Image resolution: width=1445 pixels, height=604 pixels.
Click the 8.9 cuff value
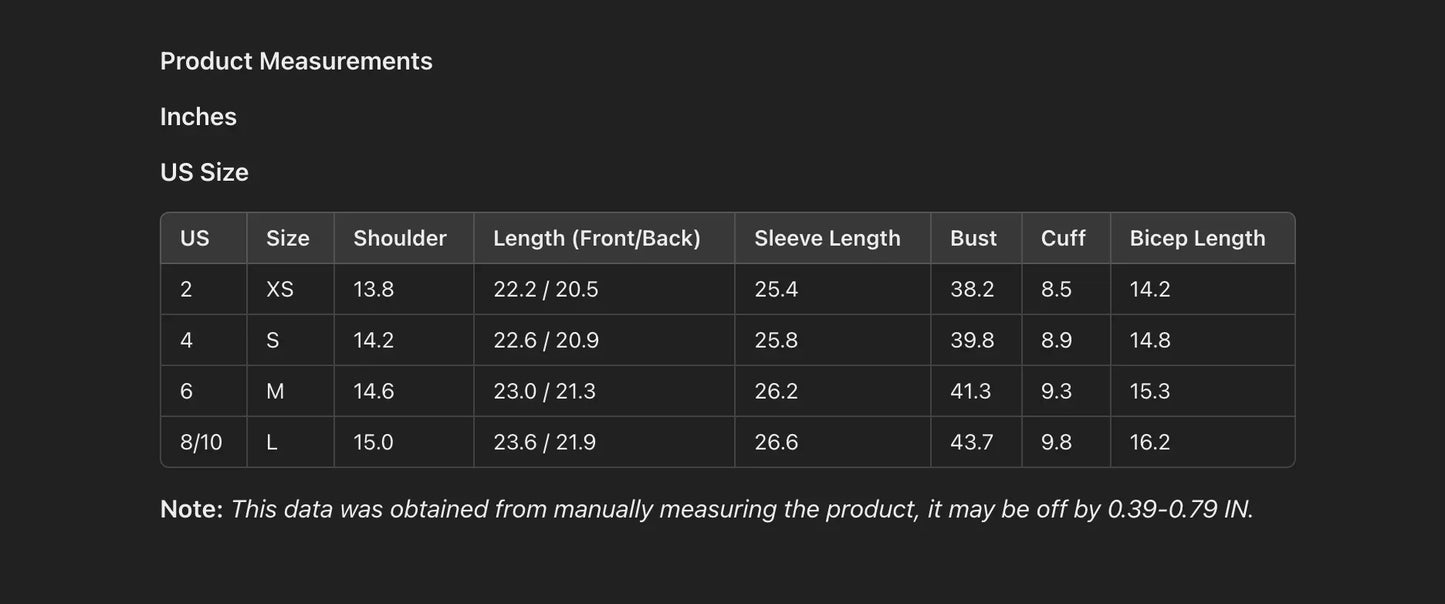coord(1056,340)
